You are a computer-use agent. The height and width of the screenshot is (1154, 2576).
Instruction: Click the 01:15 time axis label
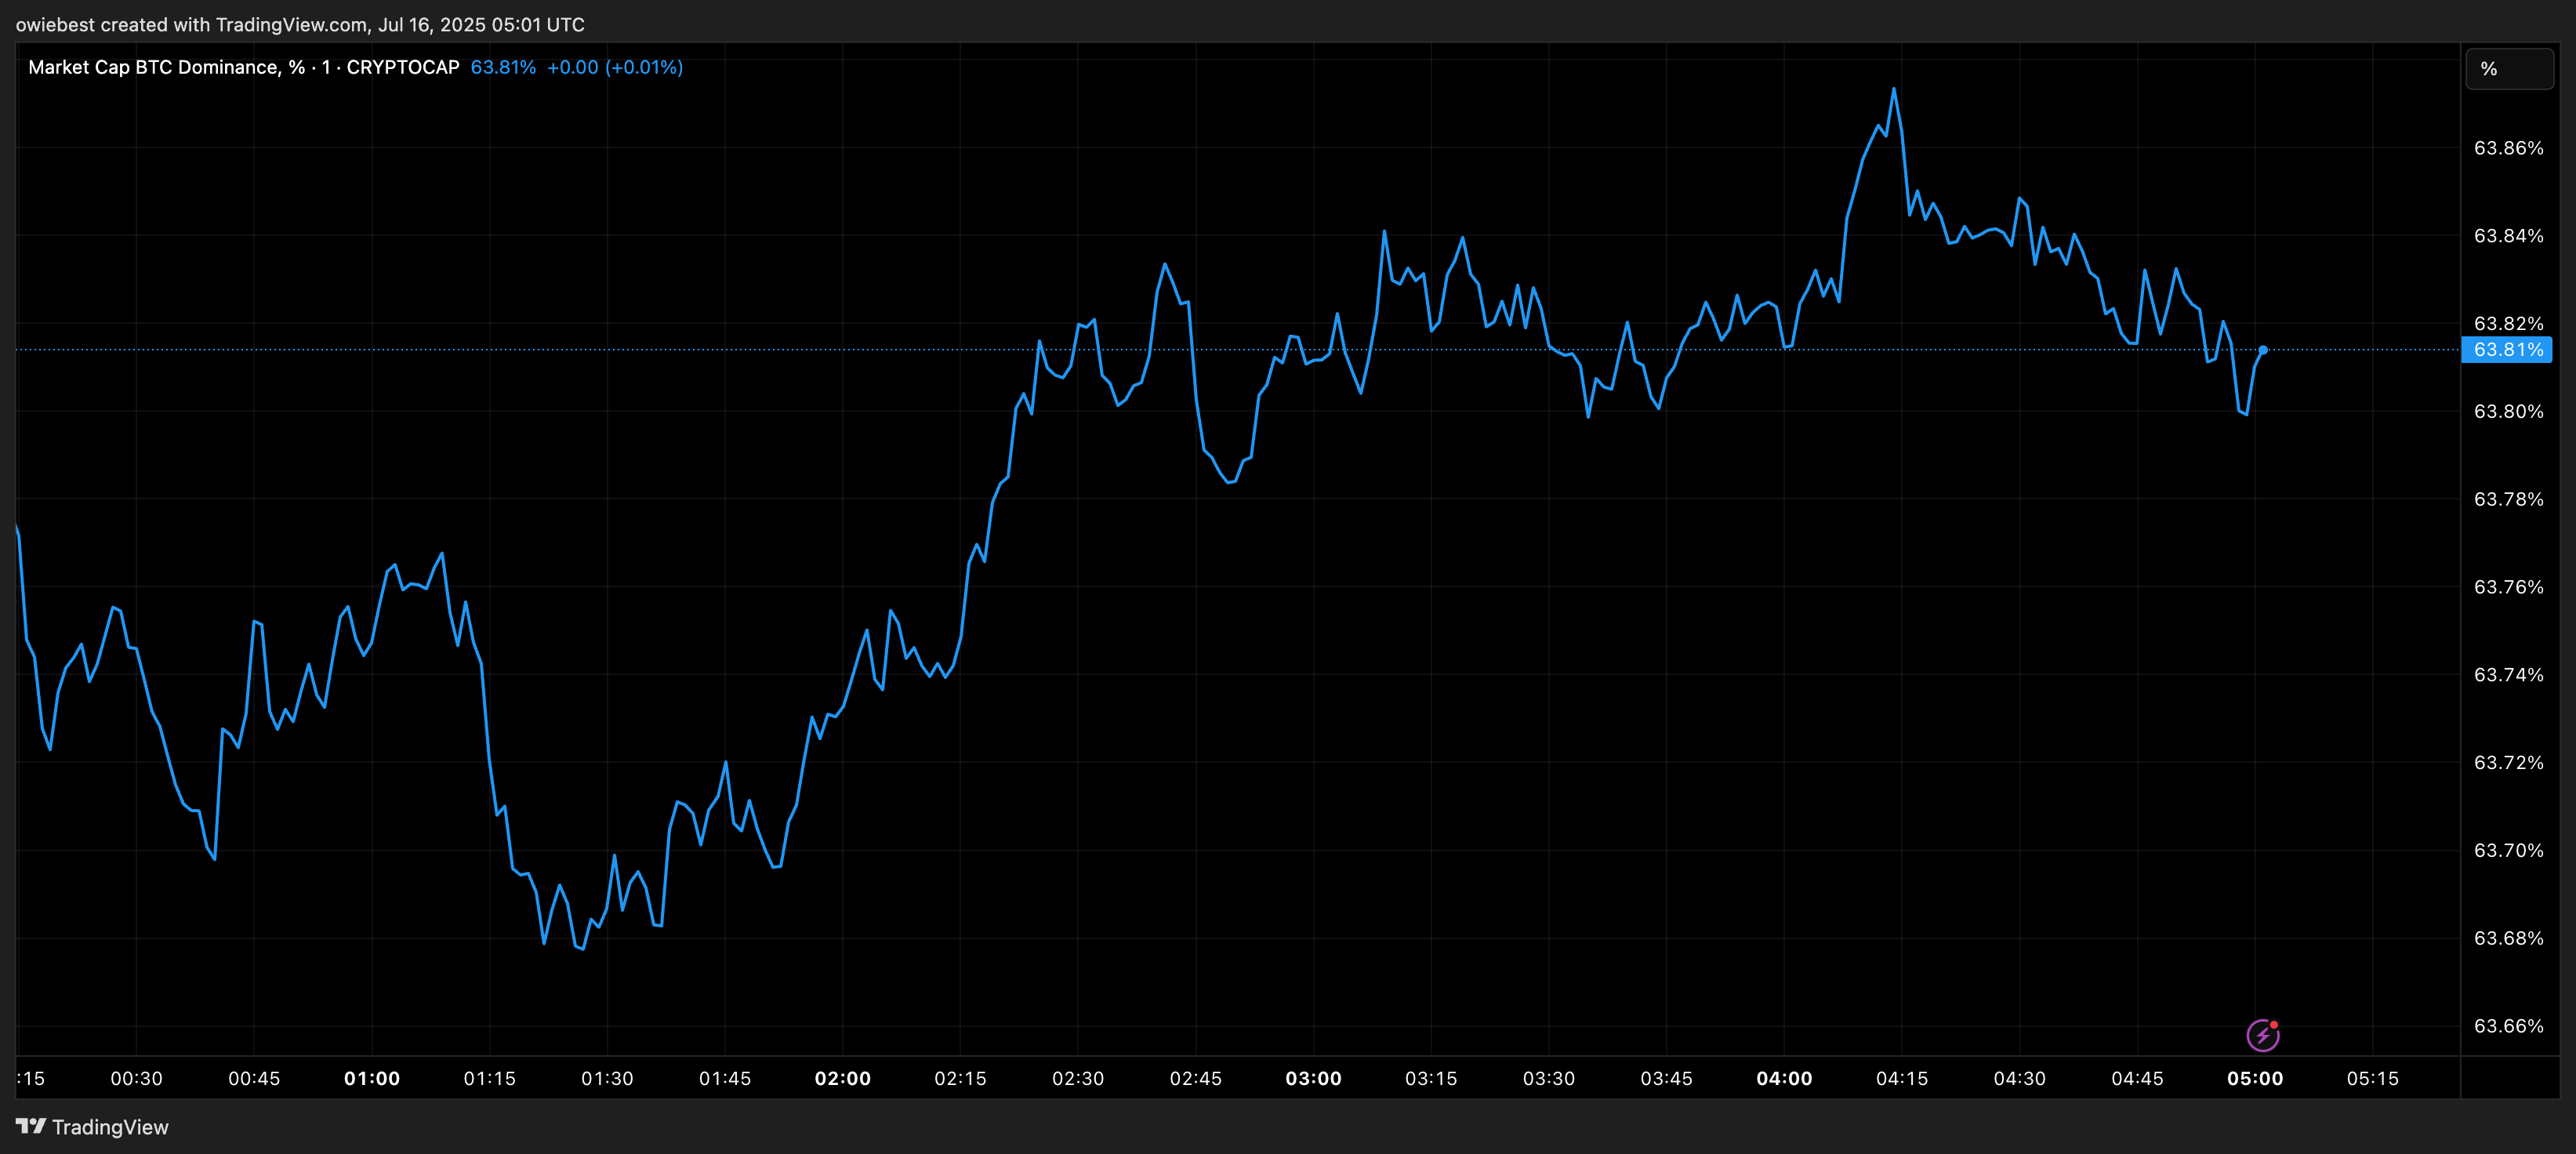click(489, 1078)
